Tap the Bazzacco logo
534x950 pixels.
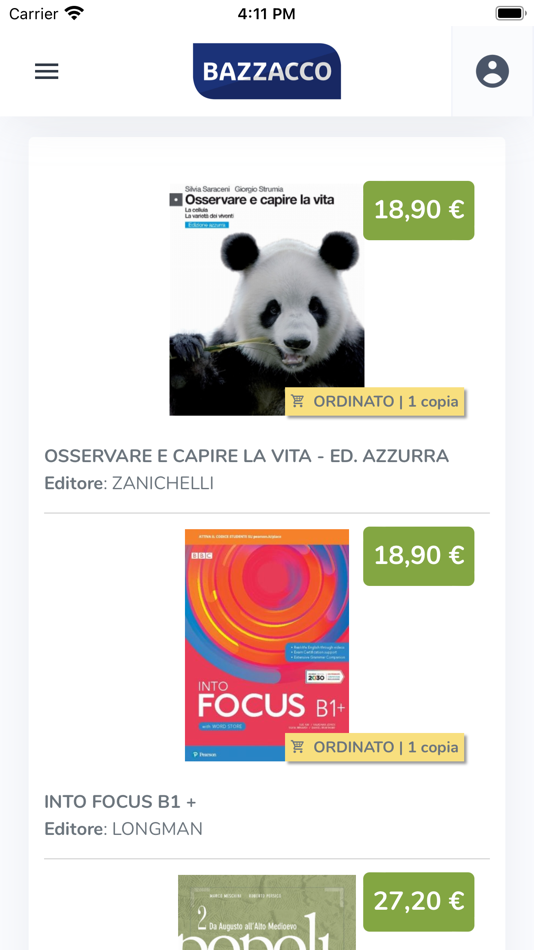click(267, 71)
